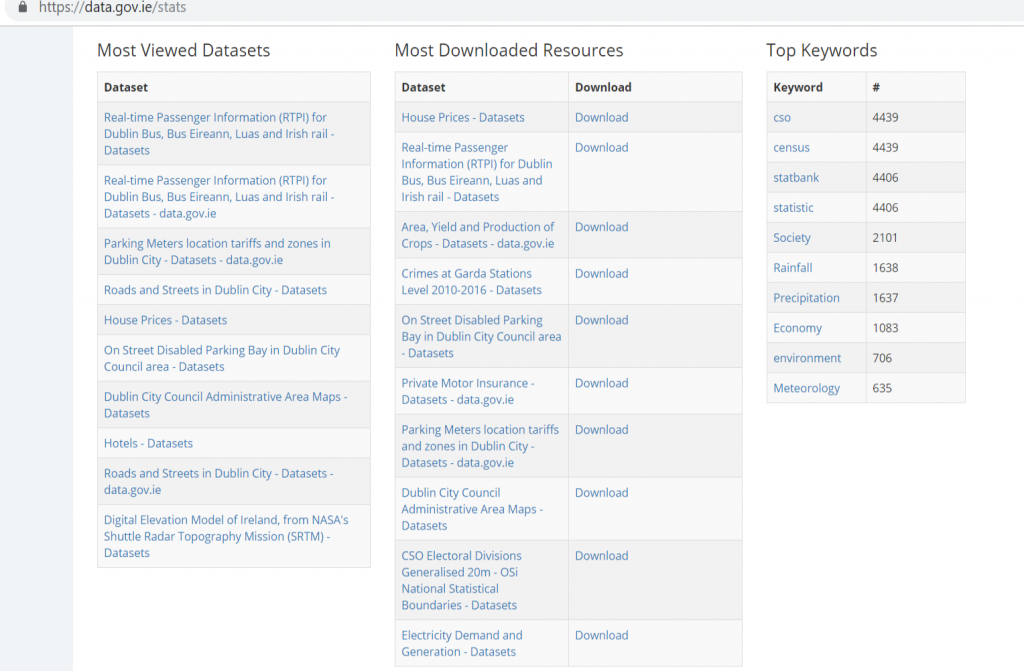Screen dimensions: 1024x671
Task: Download Area, Yield and Production of Crops
Action: coord(601,227)
